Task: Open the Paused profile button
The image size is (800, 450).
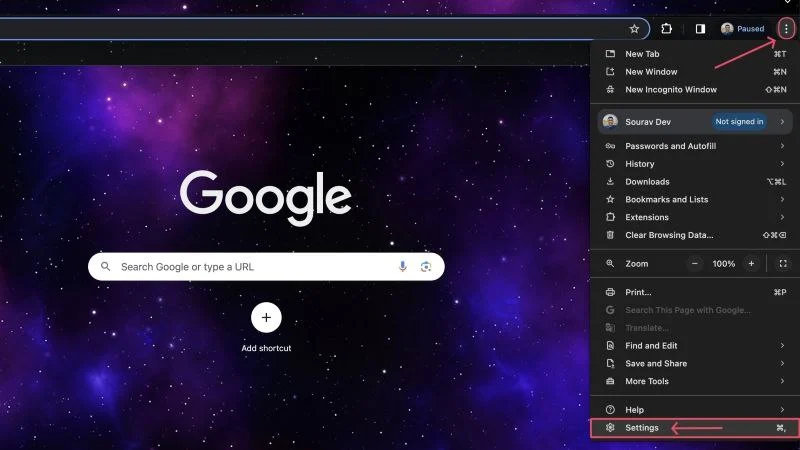Action: 742,29
